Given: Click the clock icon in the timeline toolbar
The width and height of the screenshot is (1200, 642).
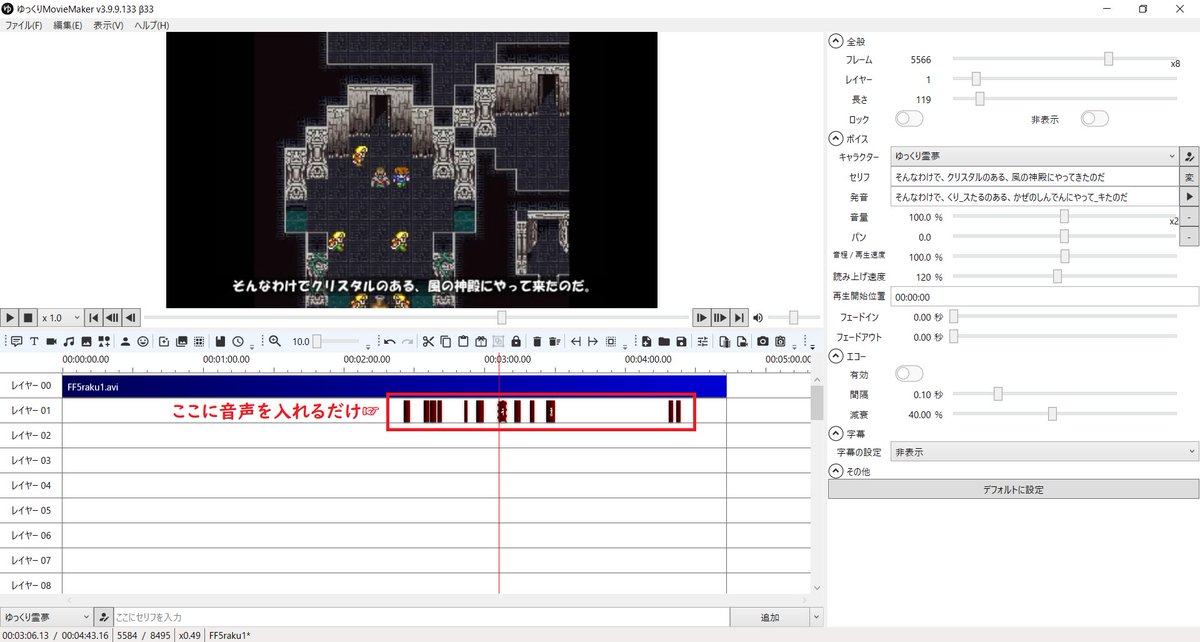Looking at the screenshot, I should click(x=238, y=341).
